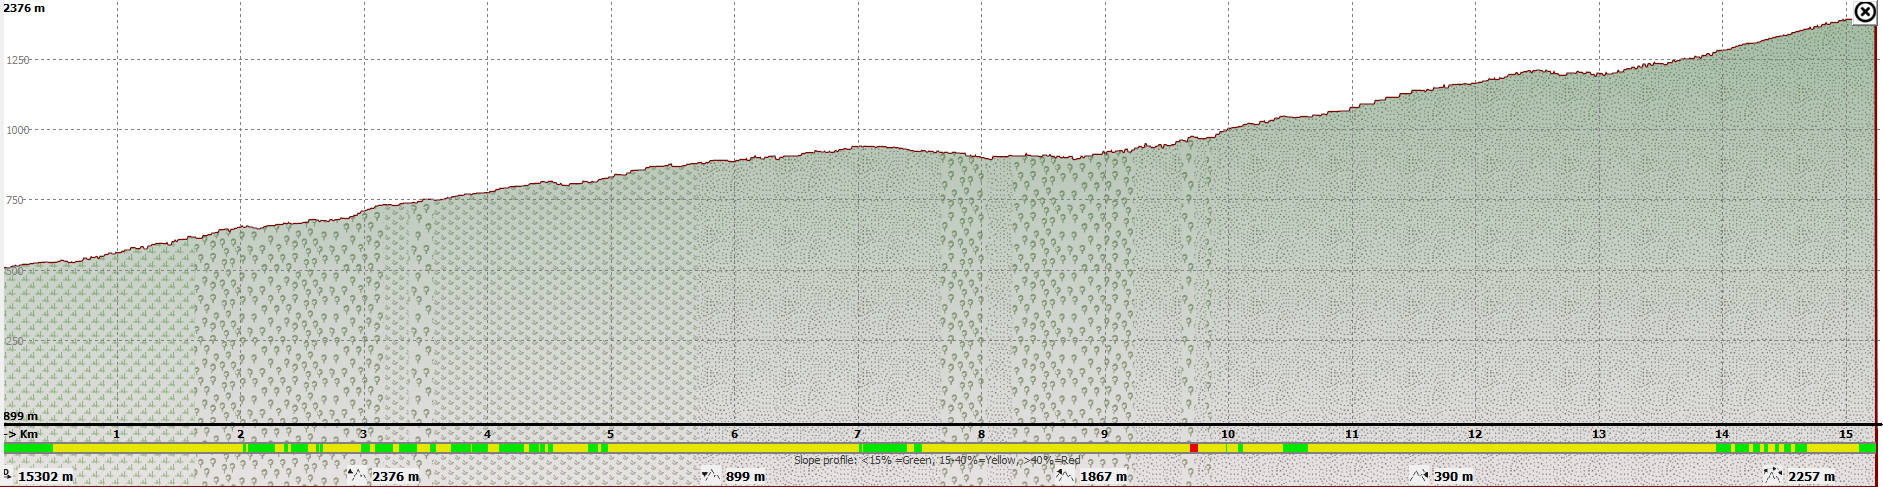Click kilometer marker 14 on the distance axis
This screenshot has height=487, width=1883.
(x=1722, y=434)
